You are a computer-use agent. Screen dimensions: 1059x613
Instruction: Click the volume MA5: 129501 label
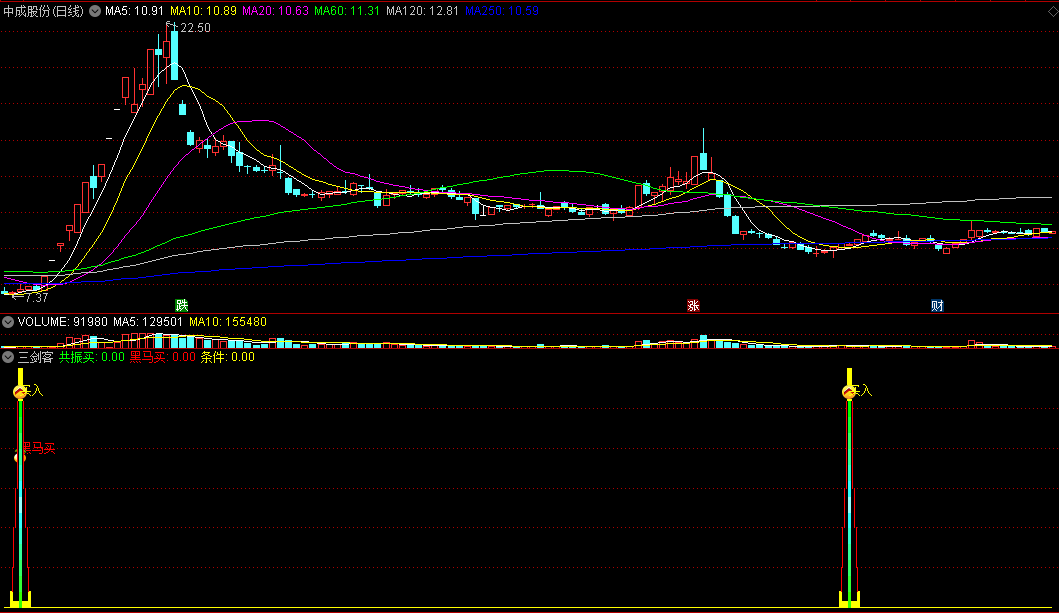click(x=148, y=322)
